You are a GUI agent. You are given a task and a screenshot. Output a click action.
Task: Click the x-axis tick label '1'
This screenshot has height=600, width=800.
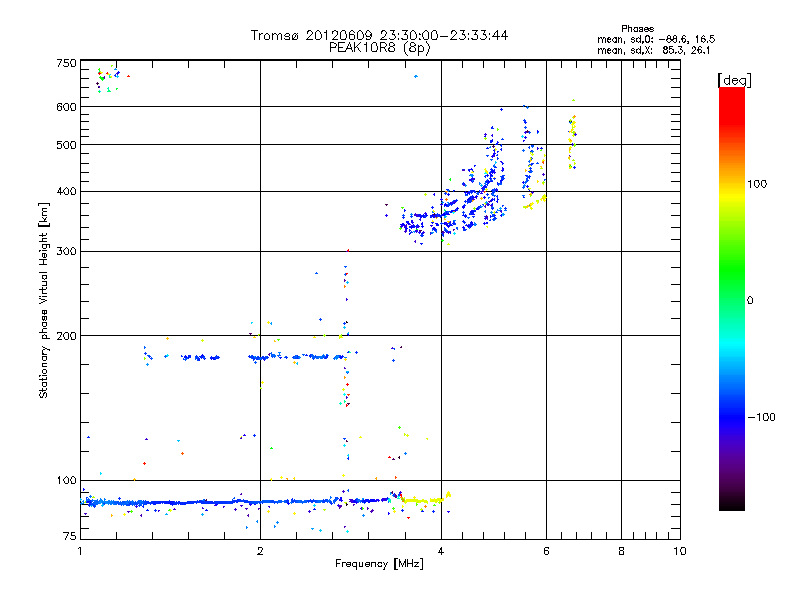(80, 551)
